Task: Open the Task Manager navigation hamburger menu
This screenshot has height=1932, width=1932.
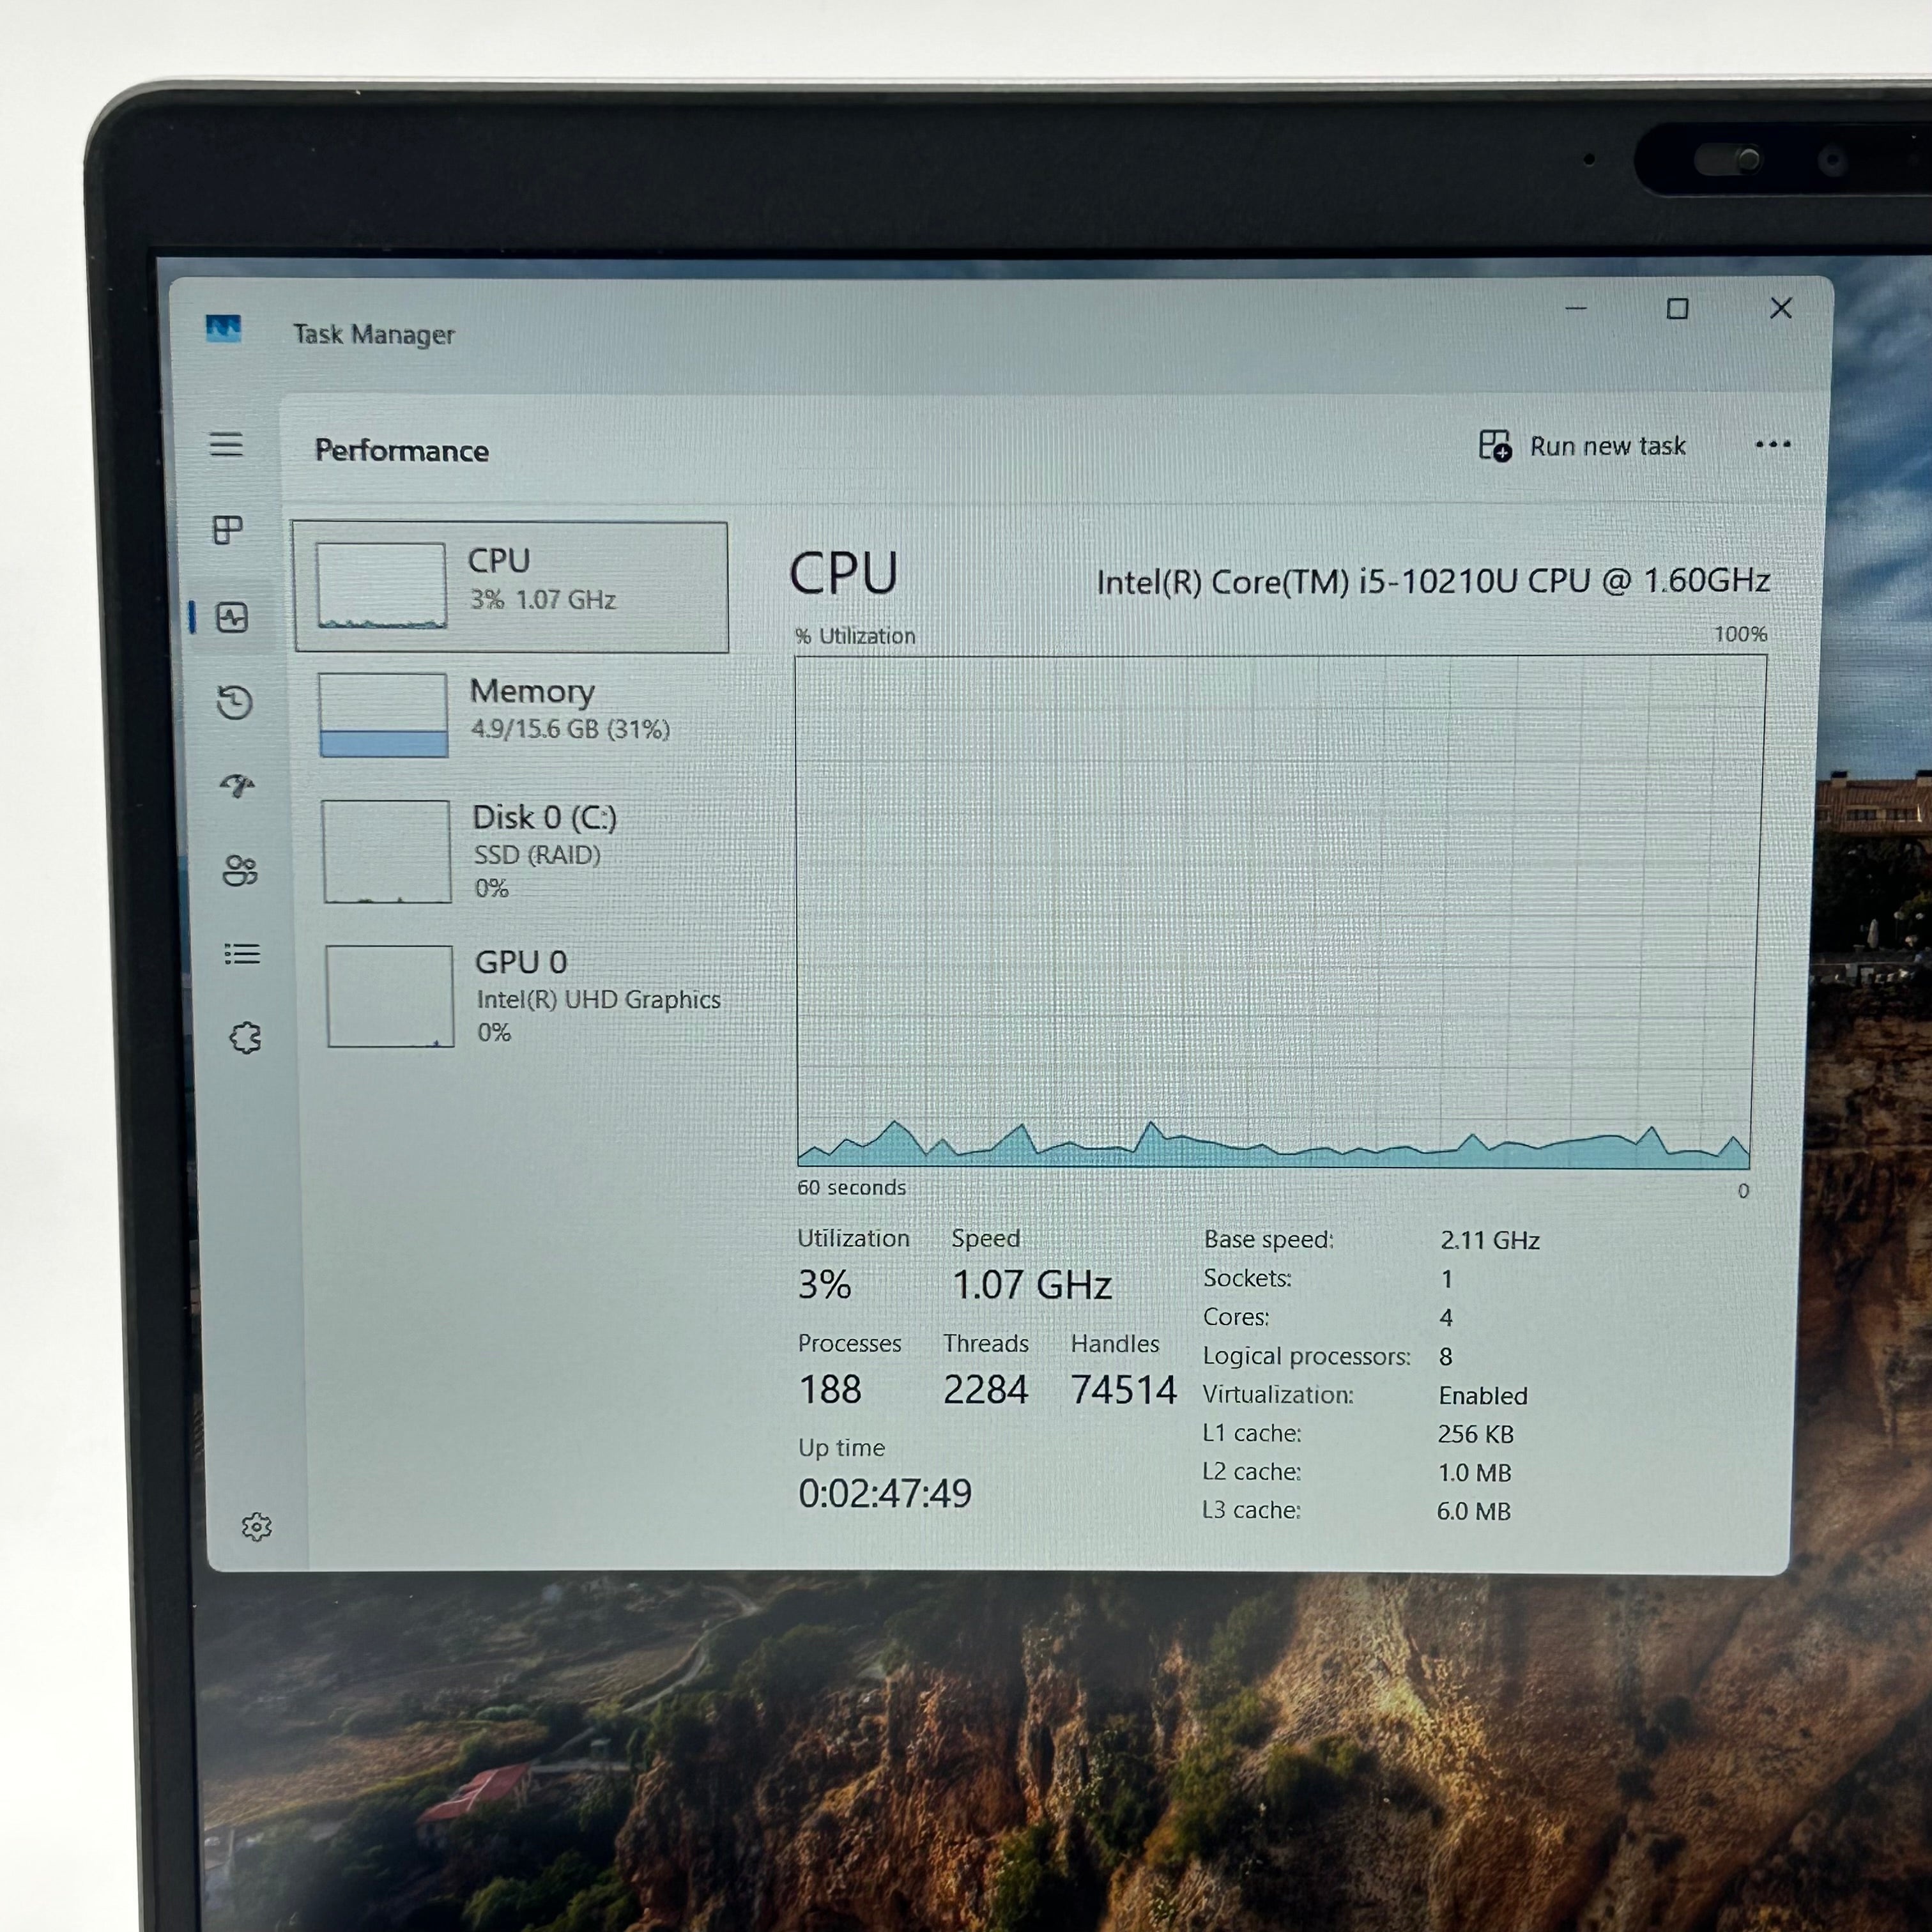Action: click(x=226, y=444)
